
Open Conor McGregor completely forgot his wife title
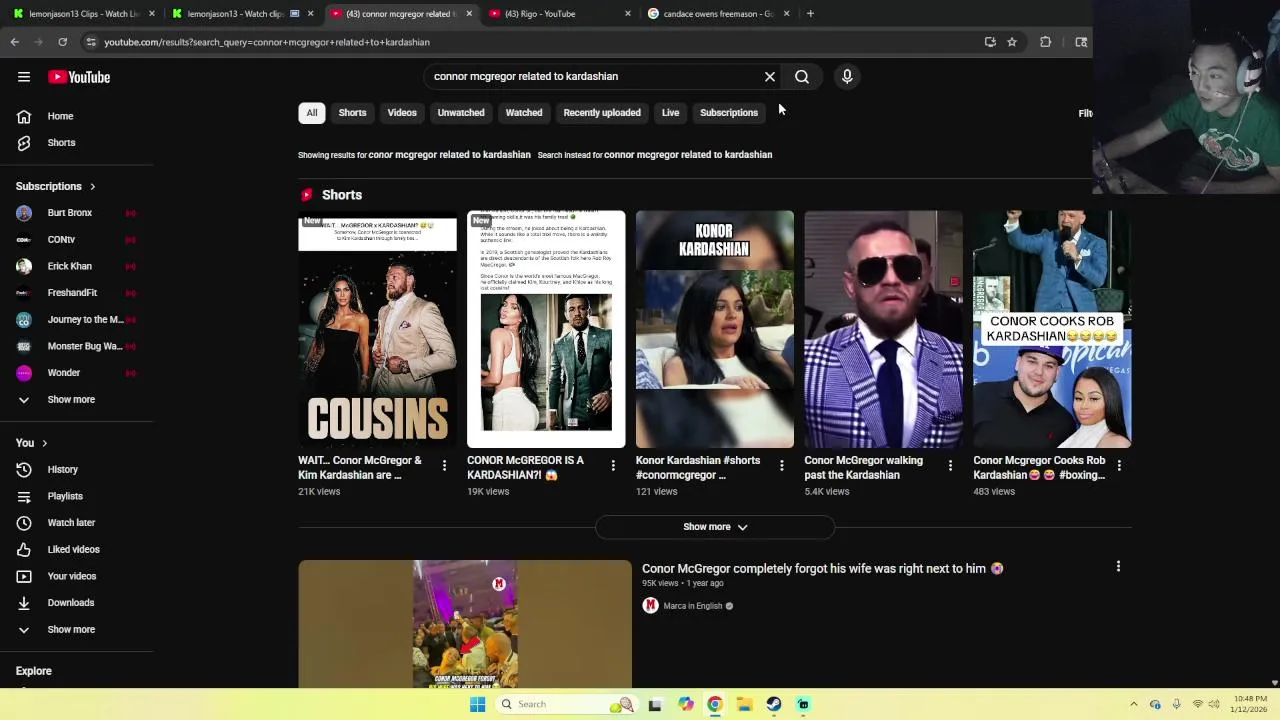822,568
